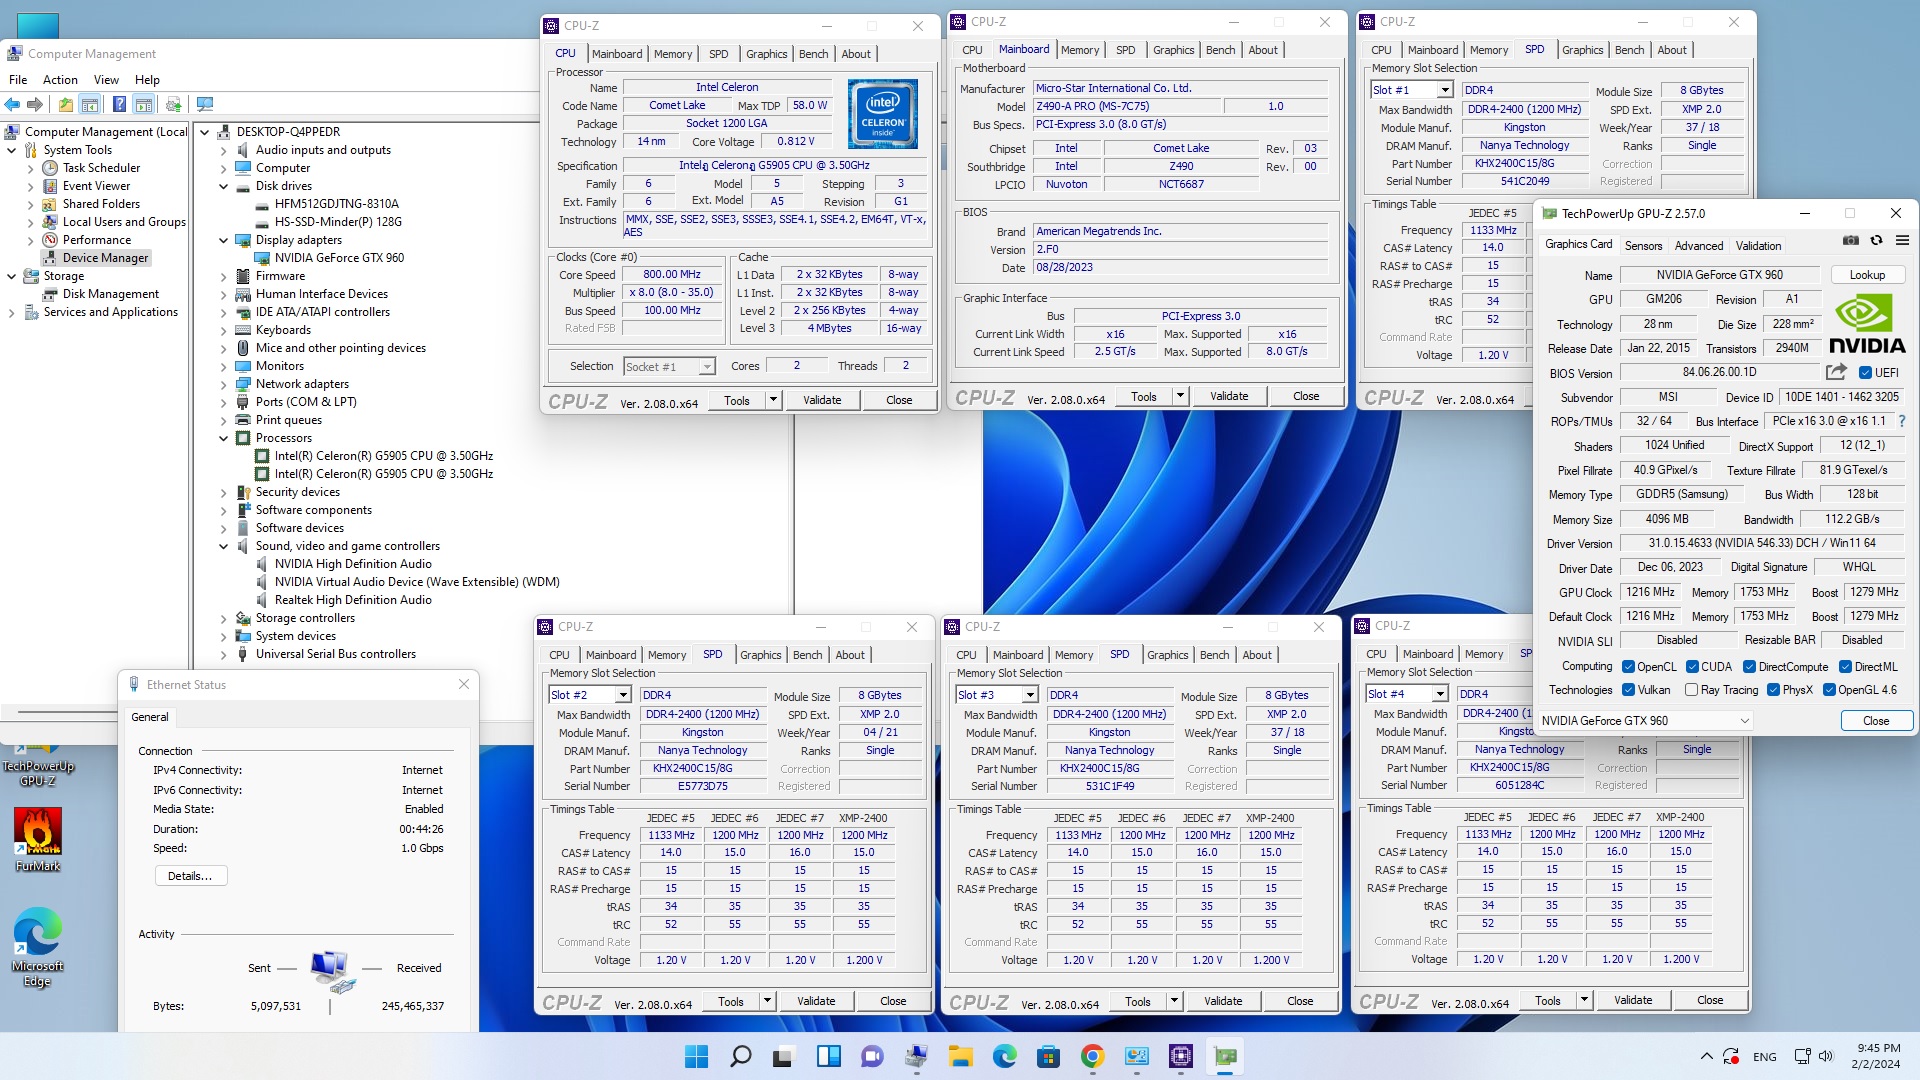Open the GPU-Z hamburger menu
This screenshot has width=1920, height=1080.
1902,241
